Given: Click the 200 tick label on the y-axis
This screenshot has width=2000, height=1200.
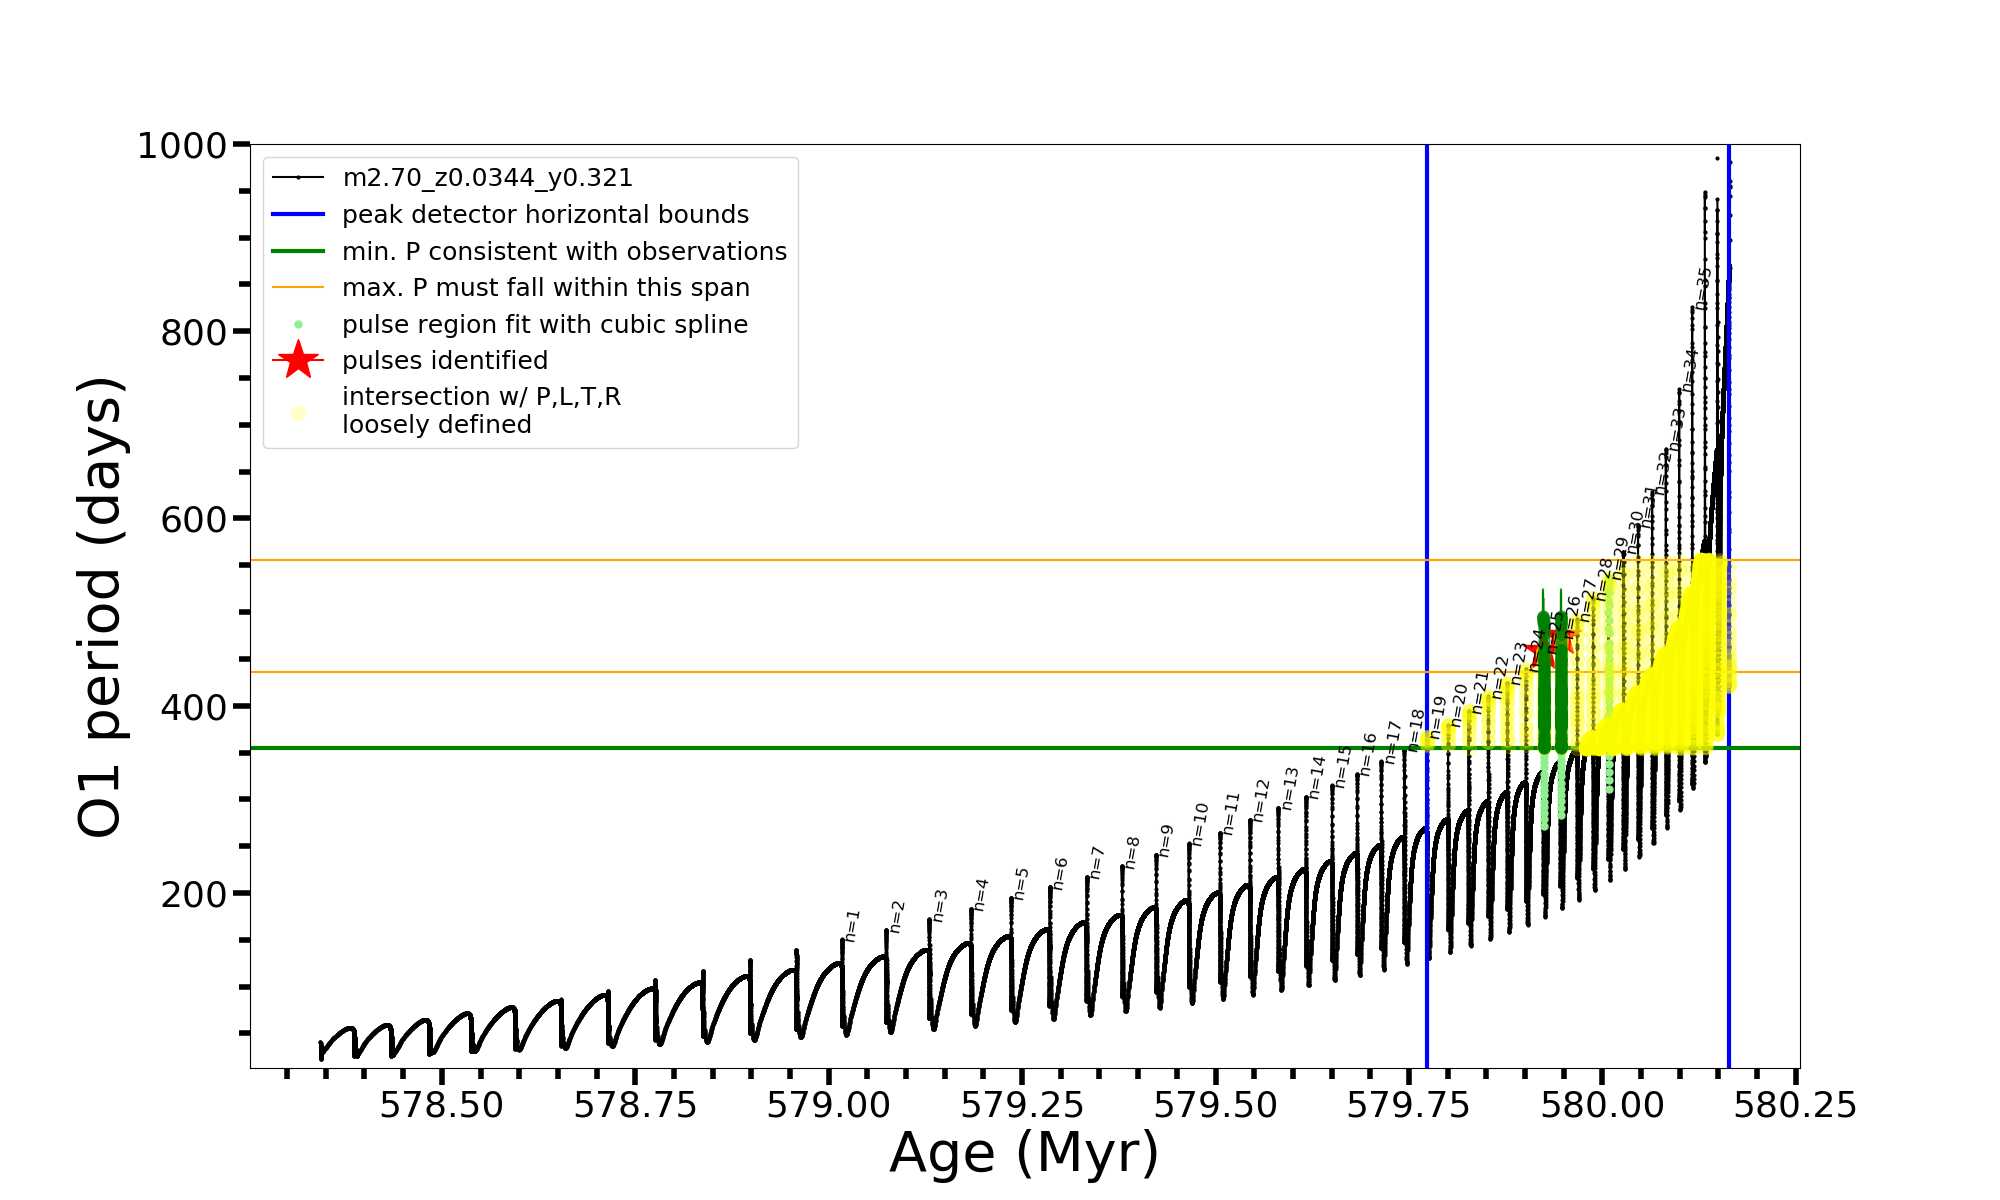Looking at the screenshot, I should point(193,894).
